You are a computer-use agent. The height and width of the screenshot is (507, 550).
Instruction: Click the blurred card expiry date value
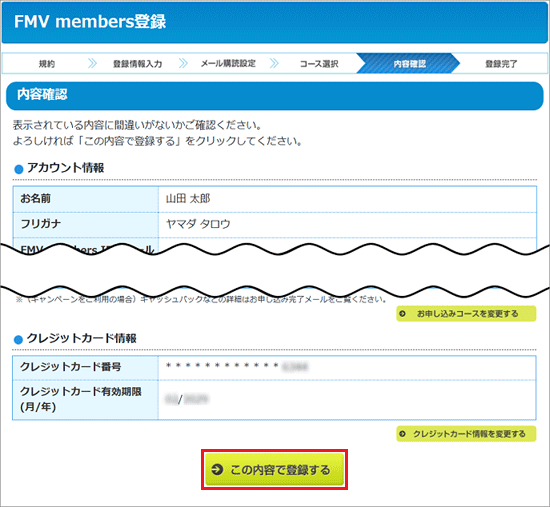[x=187, y=399]
